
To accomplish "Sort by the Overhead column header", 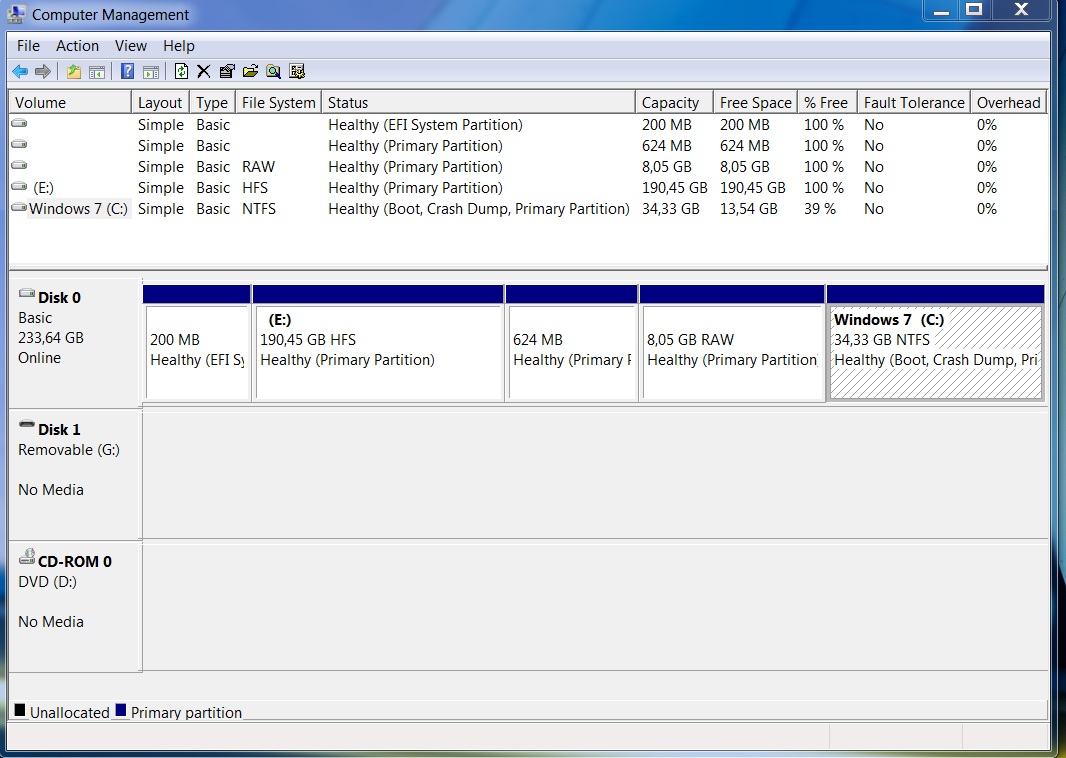I will coord(1009,103).
